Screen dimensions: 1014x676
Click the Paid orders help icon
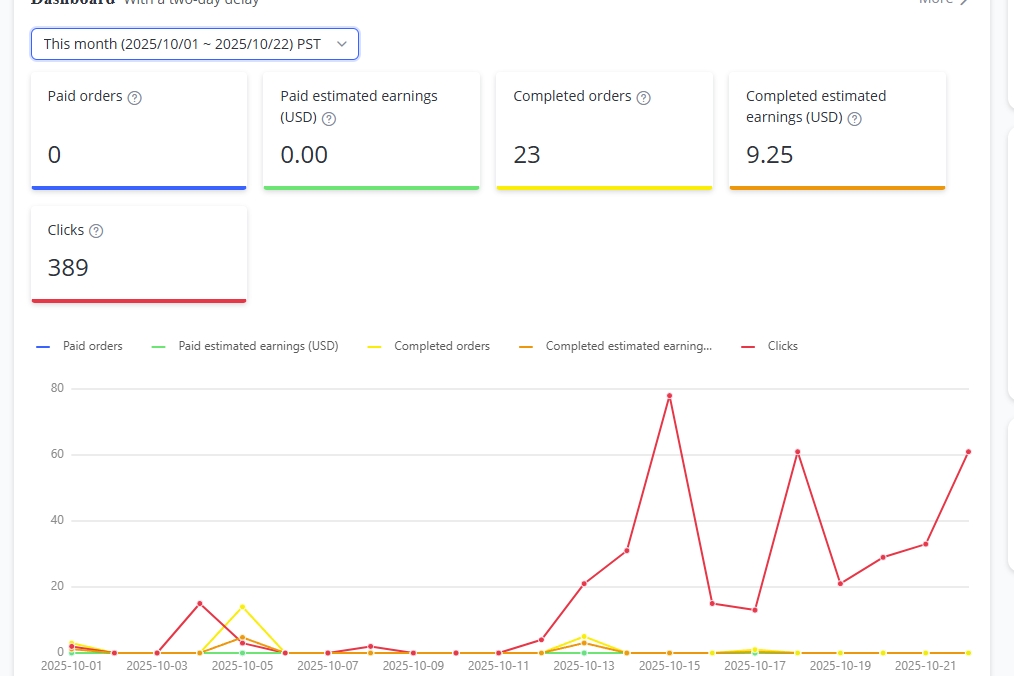pyautogui.click(x=135, y=98)
